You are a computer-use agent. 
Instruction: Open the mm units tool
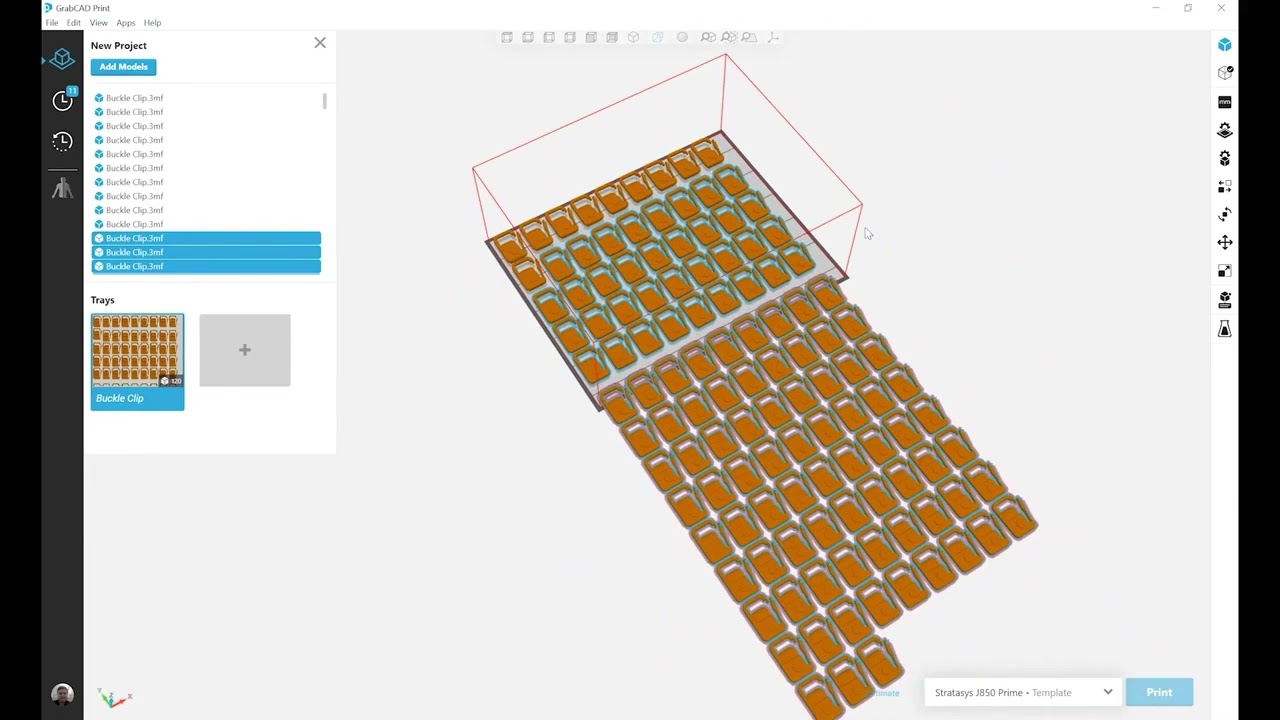1224,102
